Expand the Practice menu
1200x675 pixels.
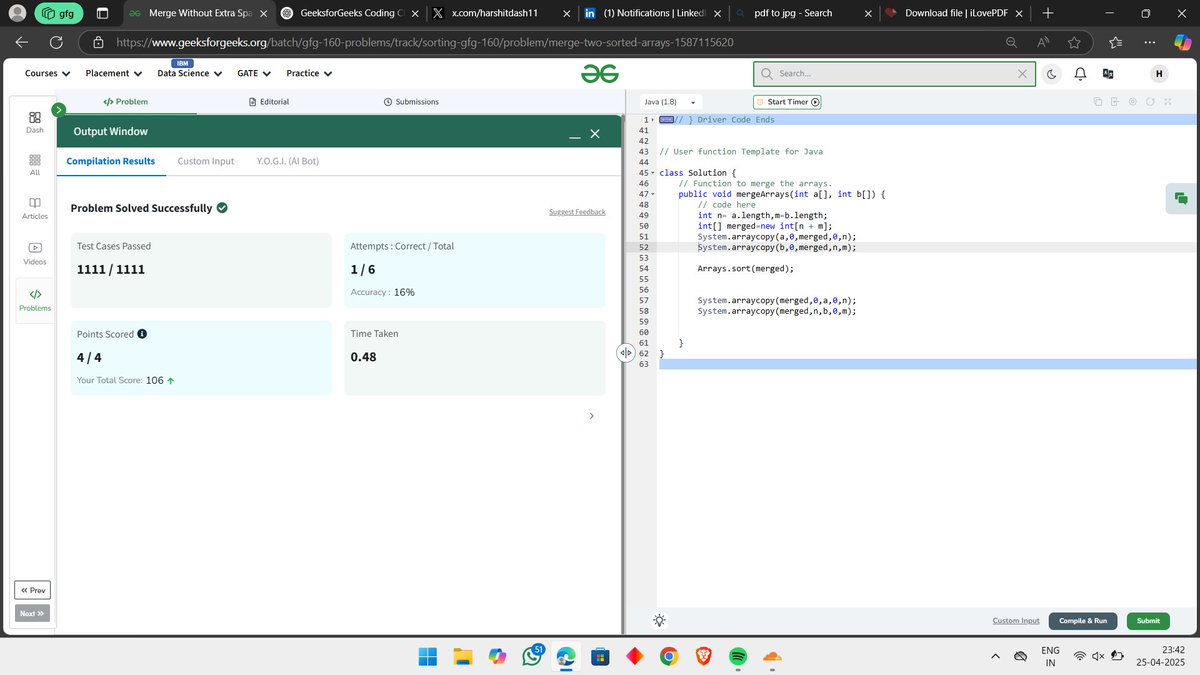(309, 73)
